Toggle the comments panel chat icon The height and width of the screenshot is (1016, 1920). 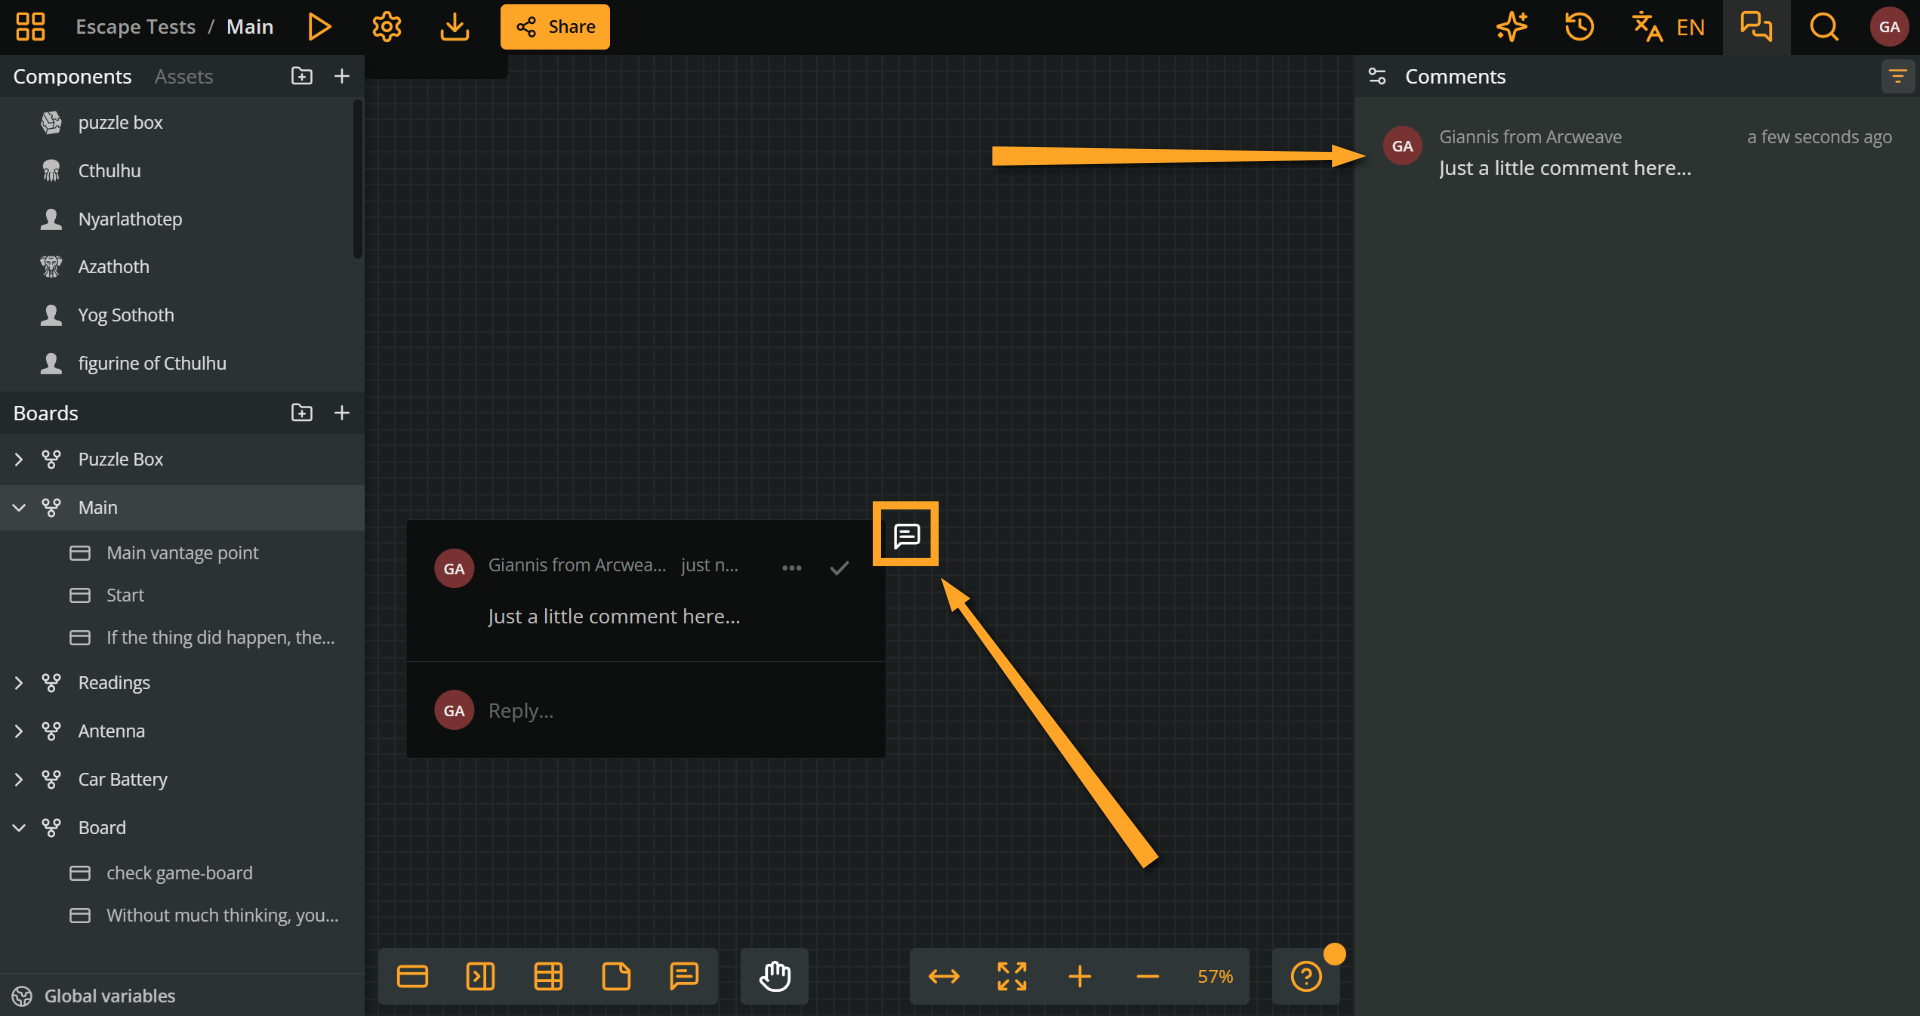[x=1756, y=27]
